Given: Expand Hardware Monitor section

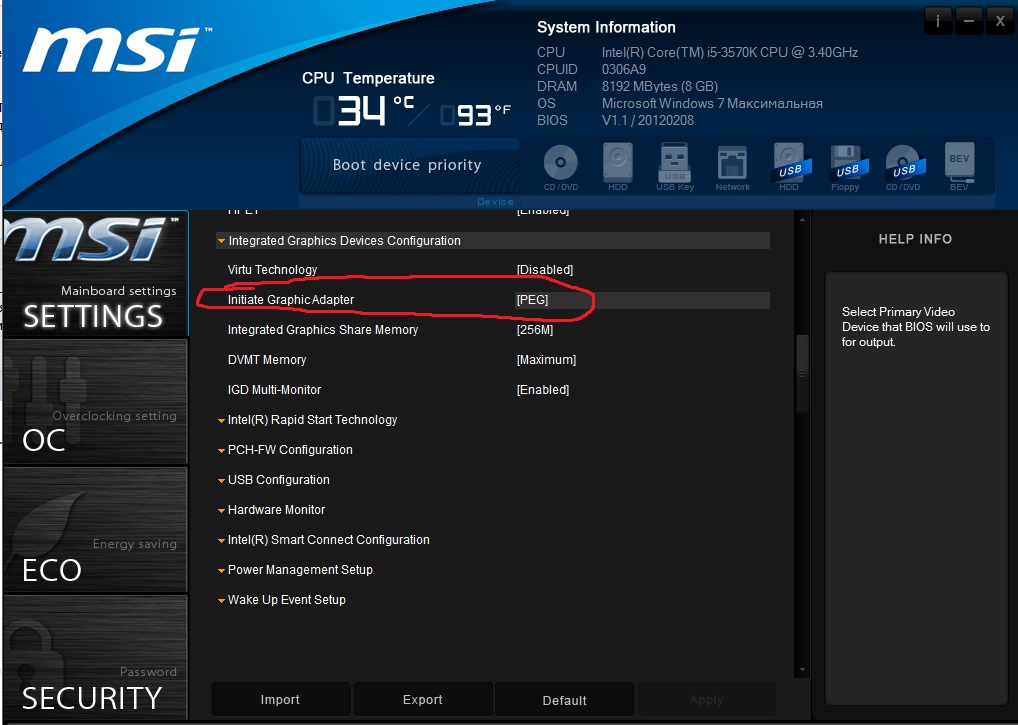Looking at the screenshot, I should coord(271,510).
